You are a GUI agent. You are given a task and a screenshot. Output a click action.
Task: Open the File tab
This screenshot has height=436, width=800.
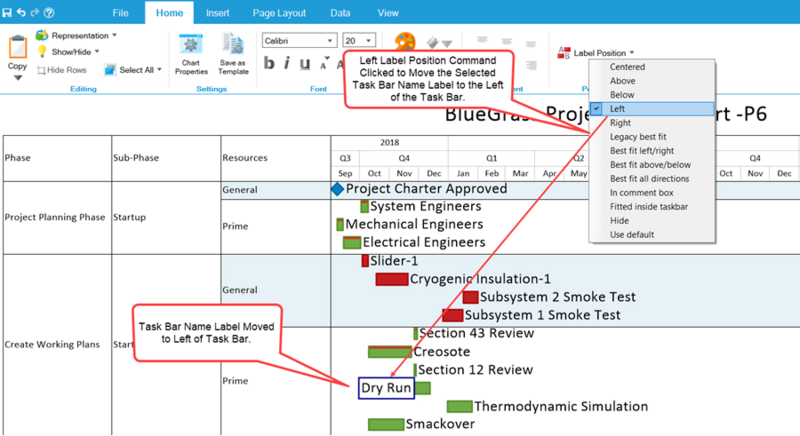(x=120, y=13)
